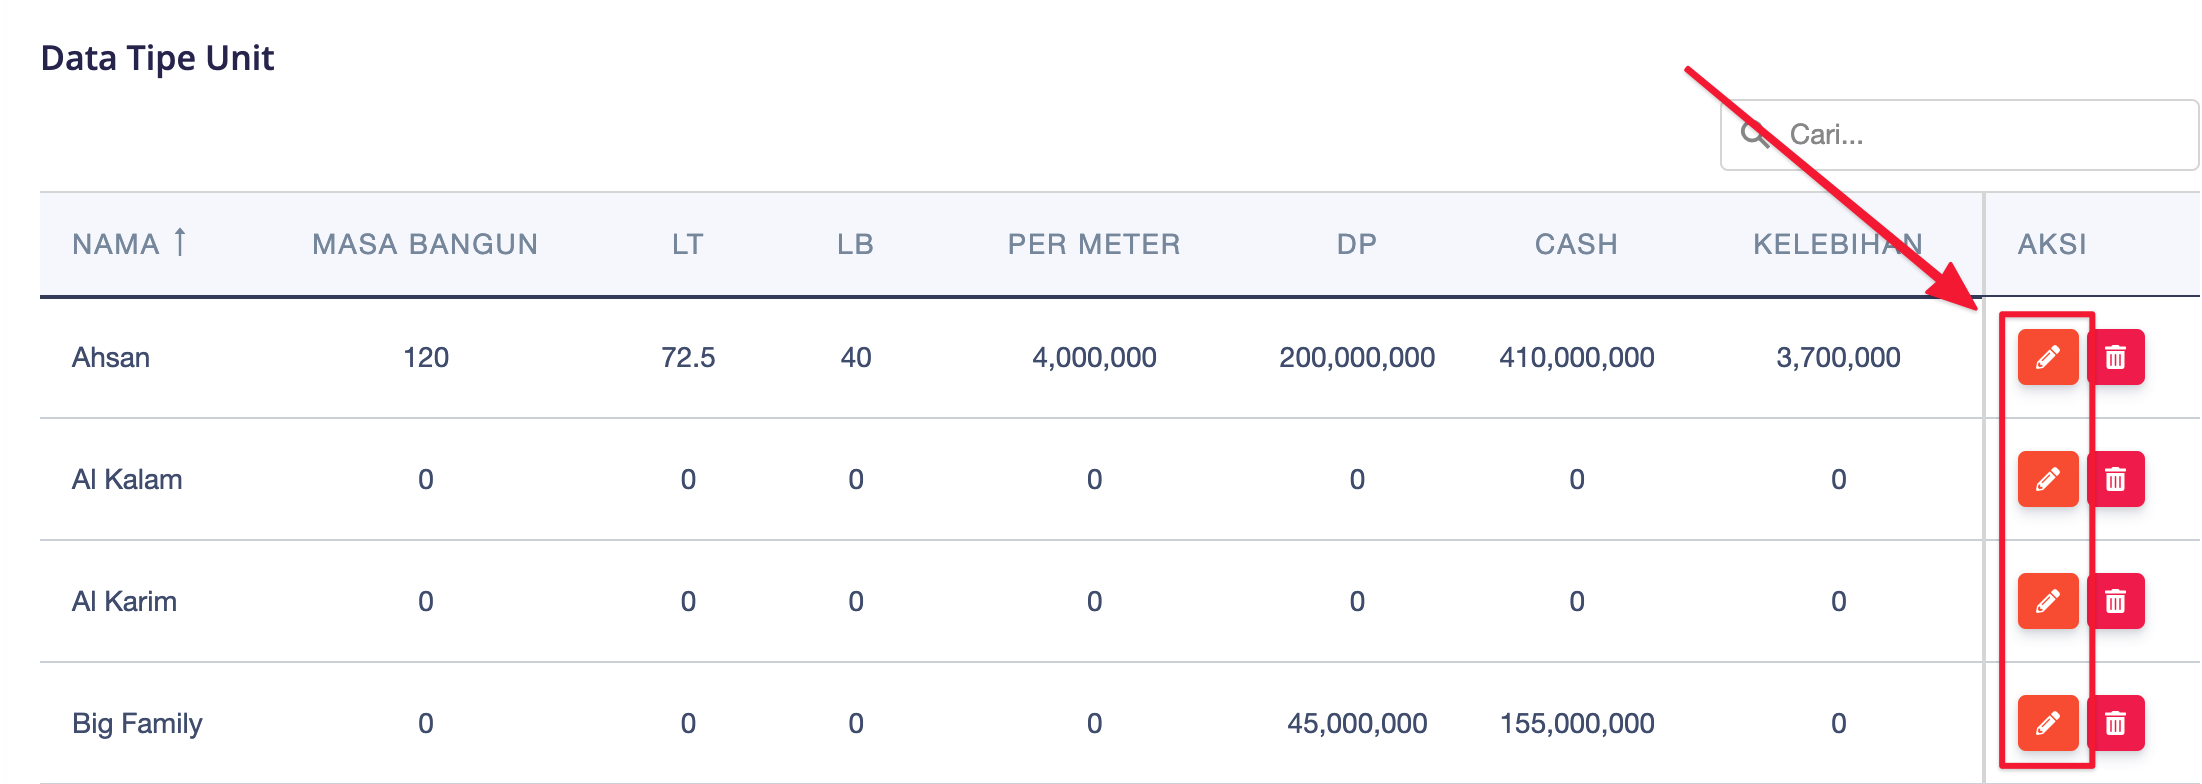Sort table by CASH column

1576,244
